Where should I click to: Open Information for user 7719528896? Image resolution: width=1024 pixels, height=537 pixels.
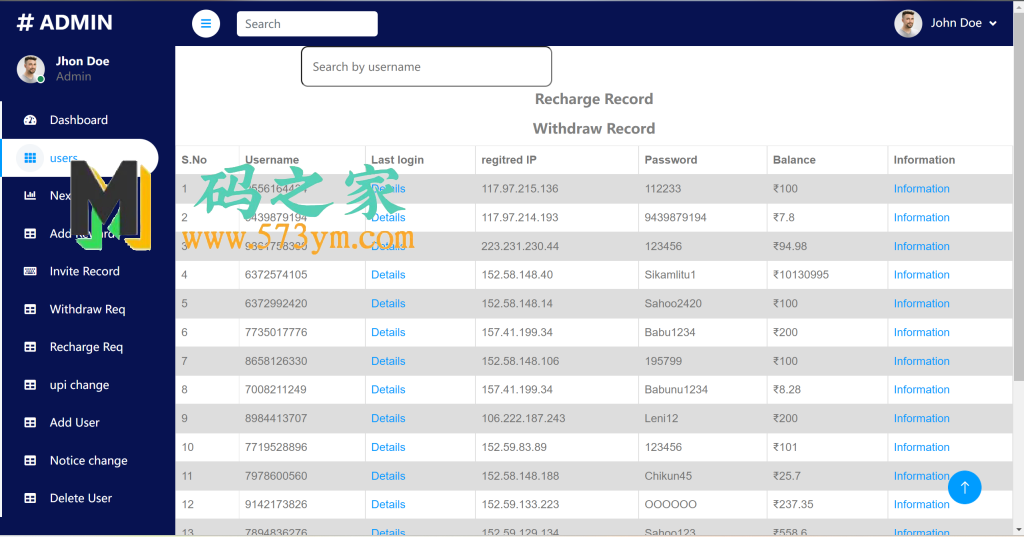point(921,447)
